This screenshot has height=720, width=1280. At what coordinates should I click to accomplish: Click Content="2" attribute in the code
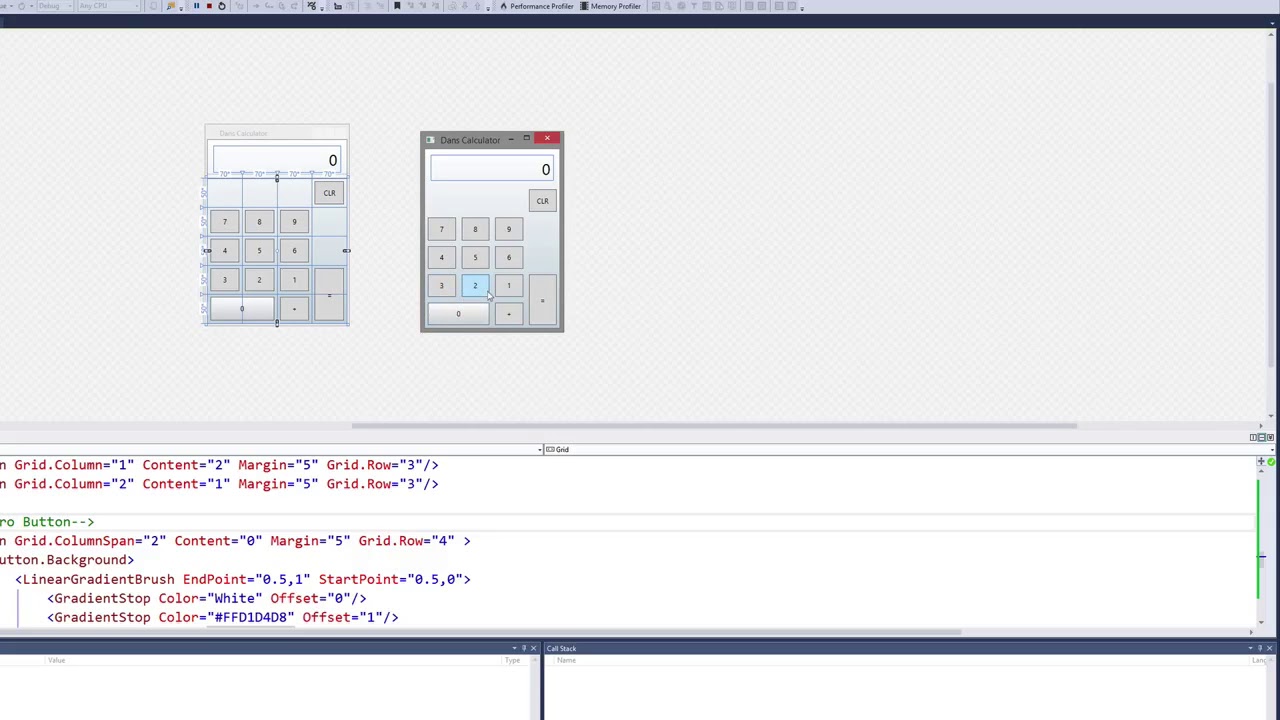(186, 465)
